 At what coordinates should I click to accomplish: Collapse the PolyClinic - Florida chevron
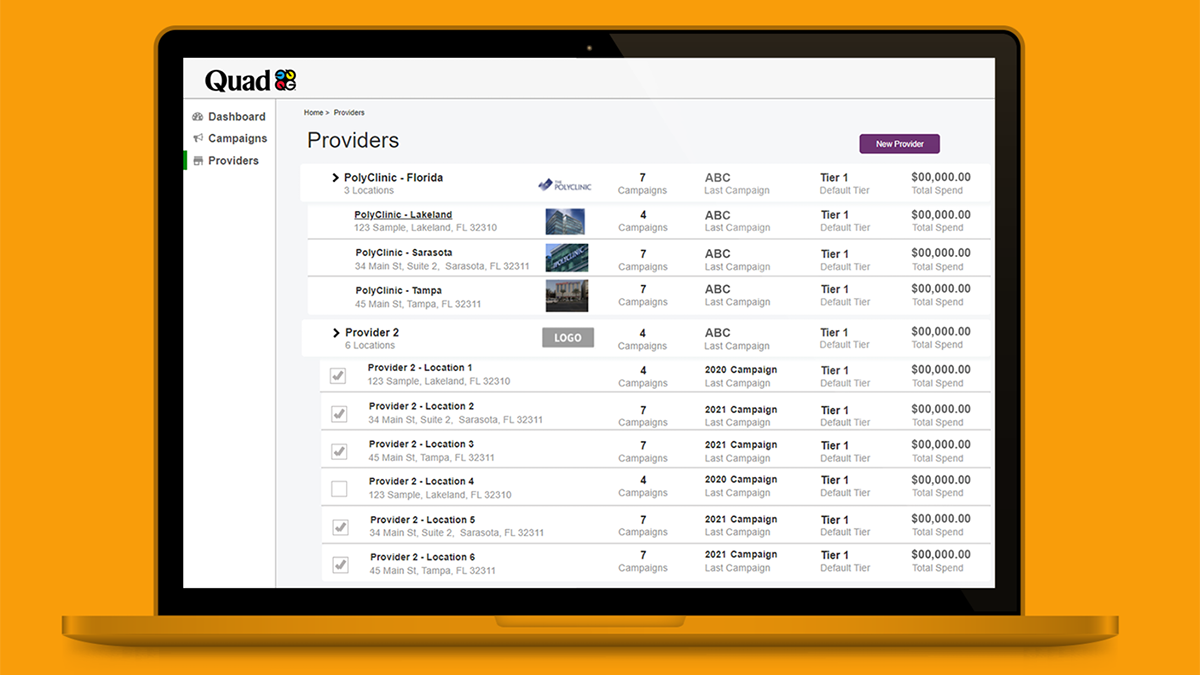(x=336, y=178)
